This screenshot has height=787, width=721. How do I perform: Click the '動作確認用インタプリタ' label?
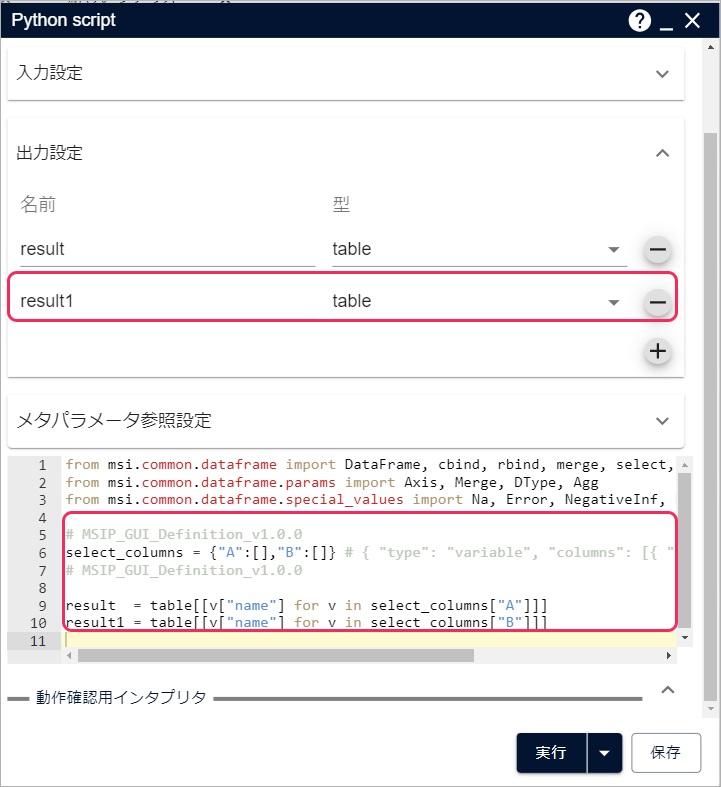[x=121, y=698]
